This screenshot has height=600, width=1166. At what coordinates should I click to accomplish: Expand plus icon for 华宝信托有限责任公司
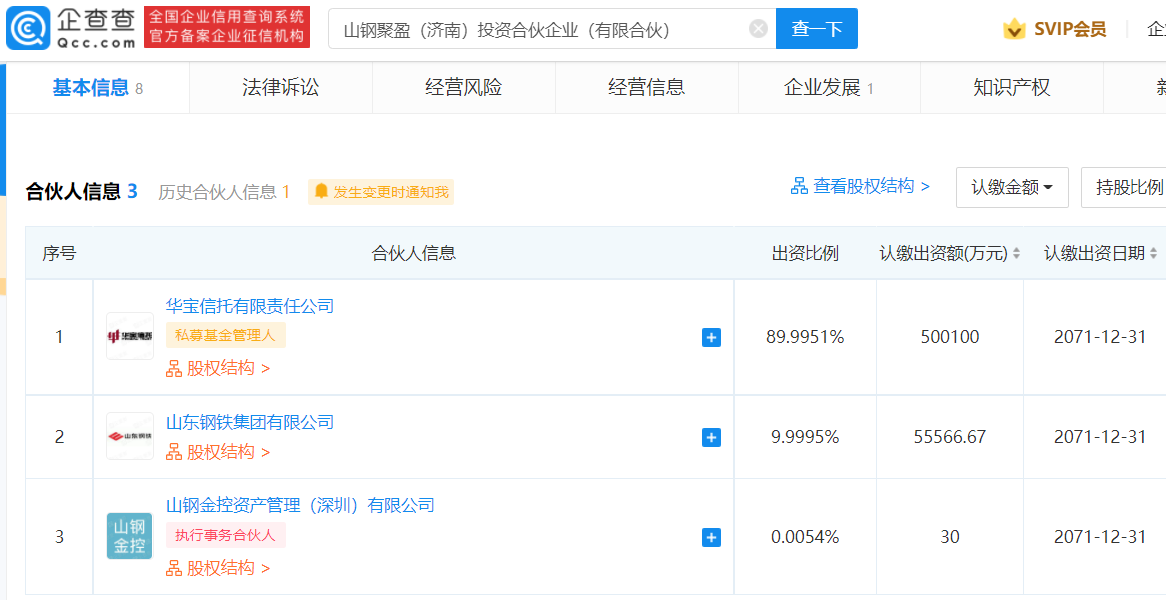tap(711, 338)
